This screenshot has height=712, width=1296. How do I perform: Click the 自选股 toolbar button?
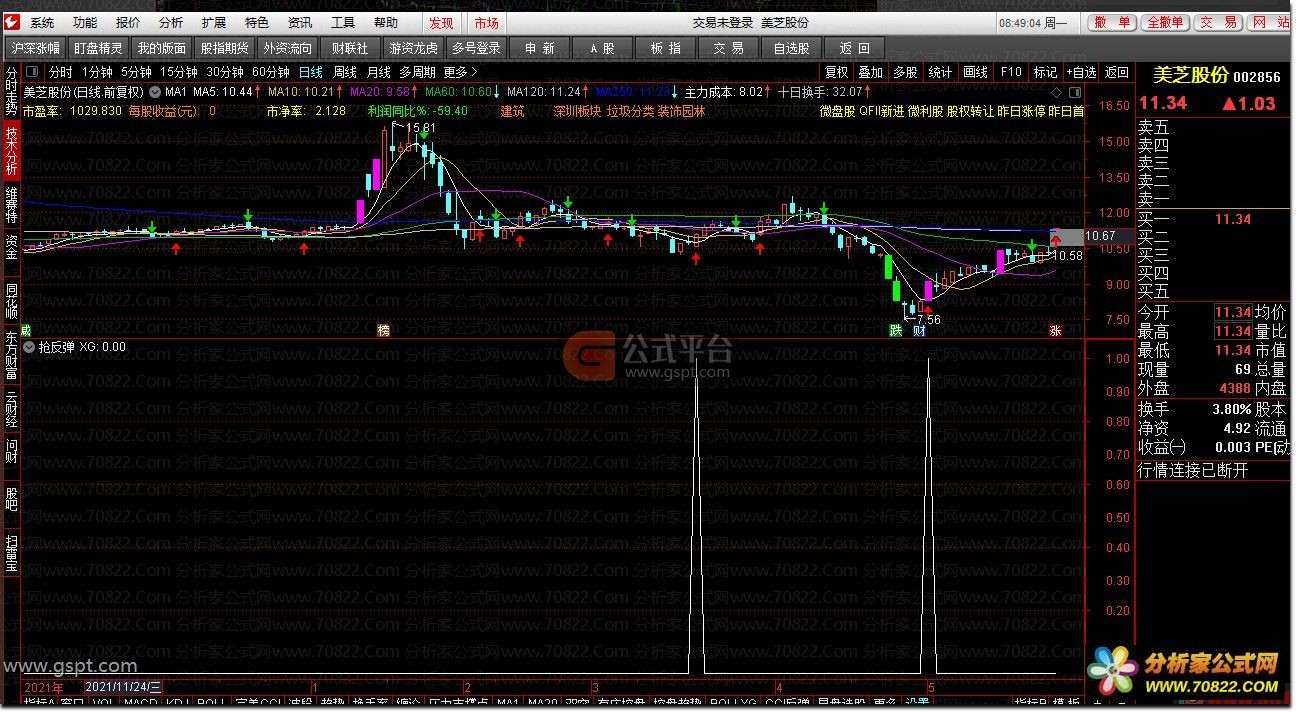point(791,47)
